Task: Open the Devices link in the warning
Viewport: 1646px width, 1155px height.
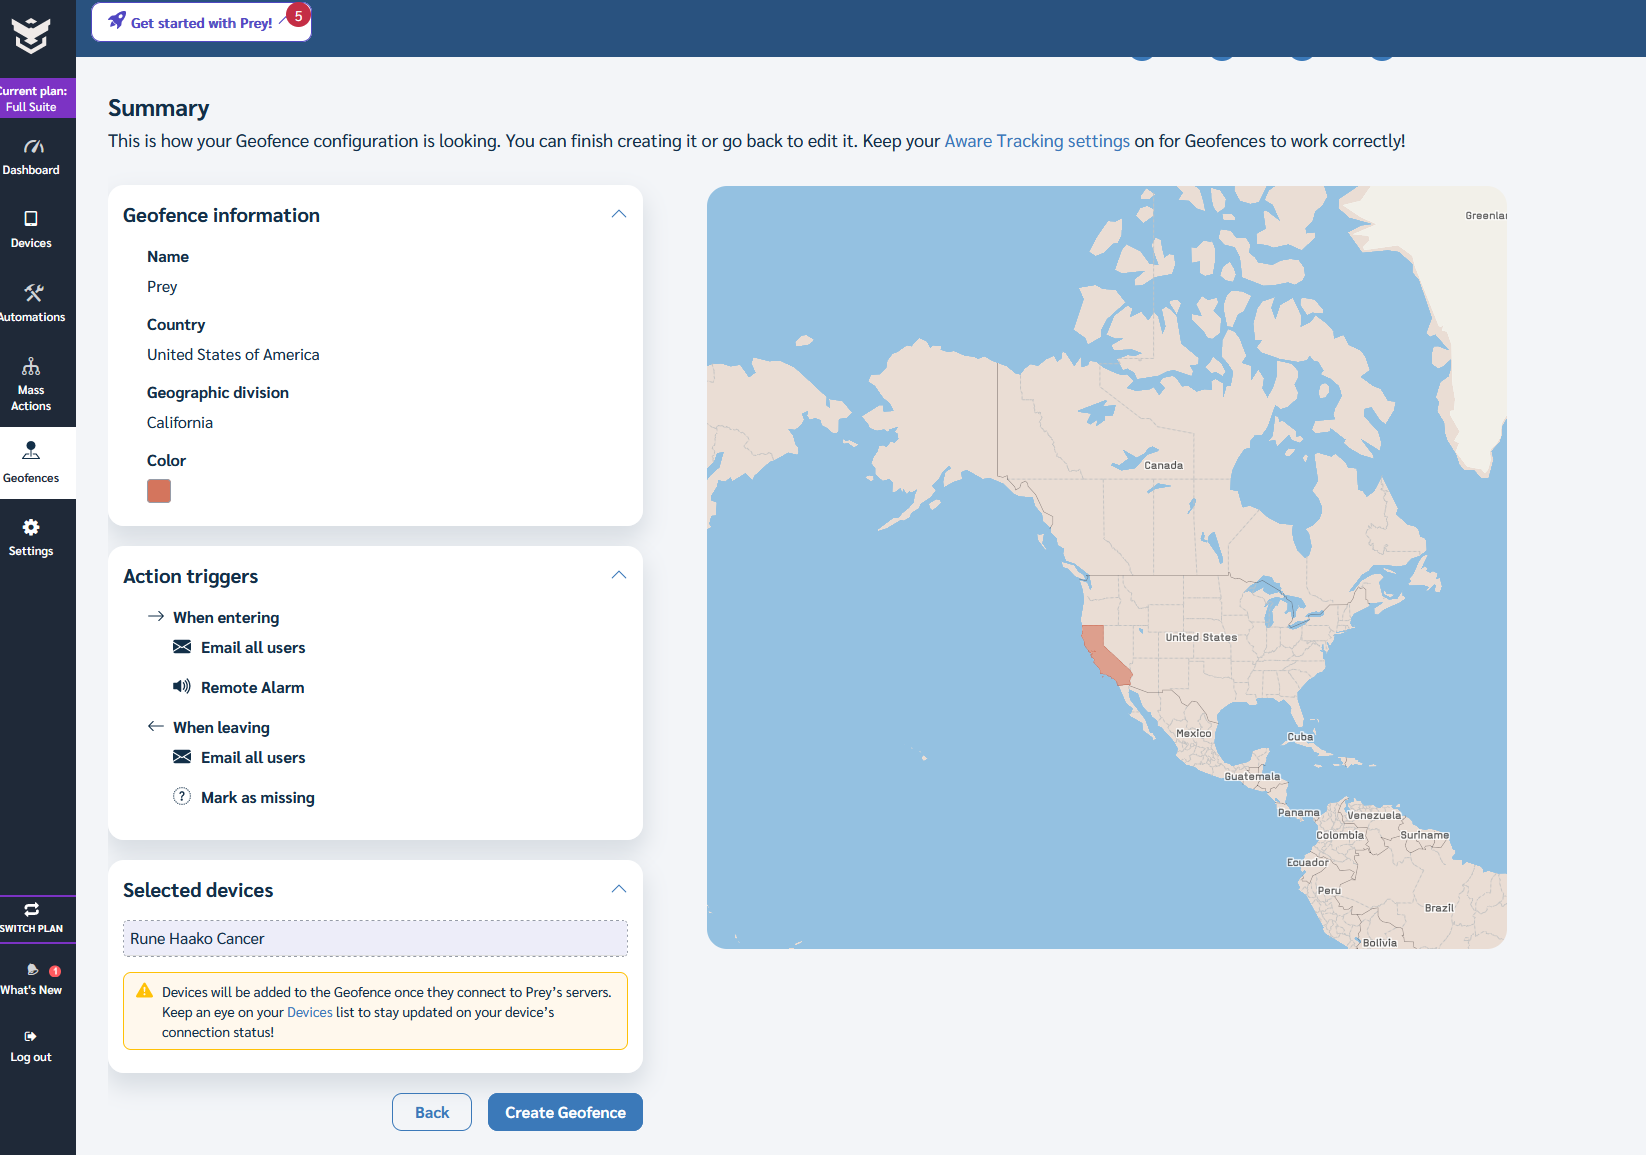Action: tap(310, 1012)
